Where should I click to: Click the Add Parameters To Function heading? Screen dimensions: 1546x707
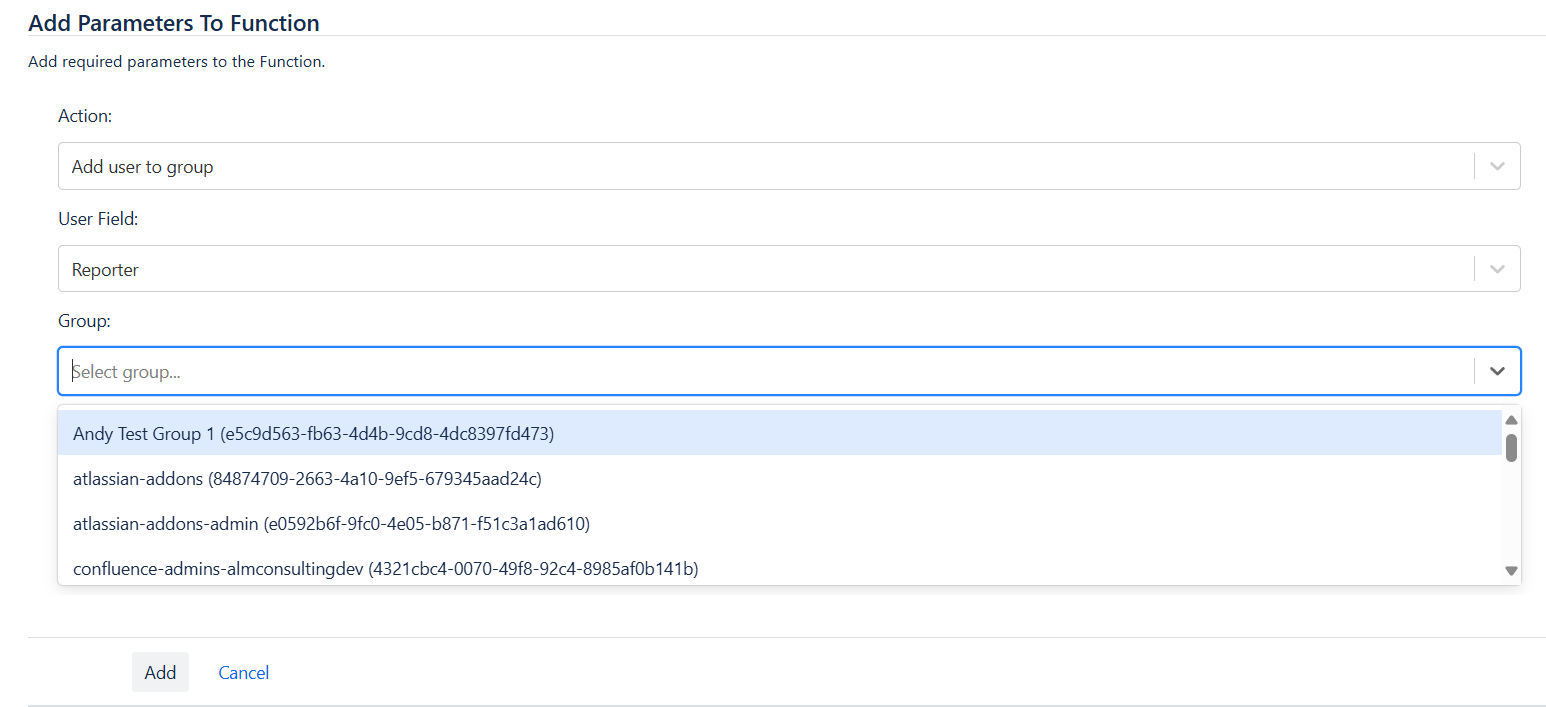tap(174, 22)
